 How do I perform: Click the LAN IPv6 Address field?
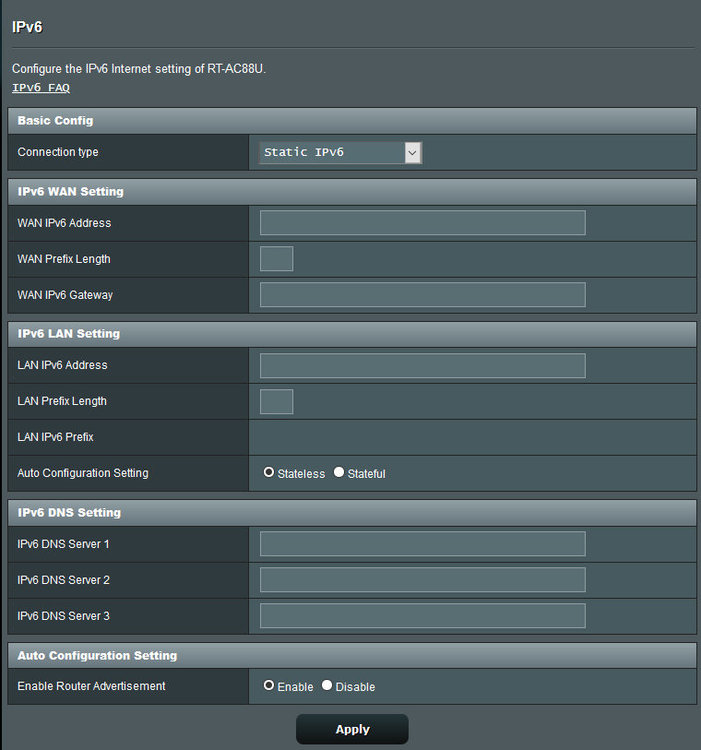coord(422,365)
